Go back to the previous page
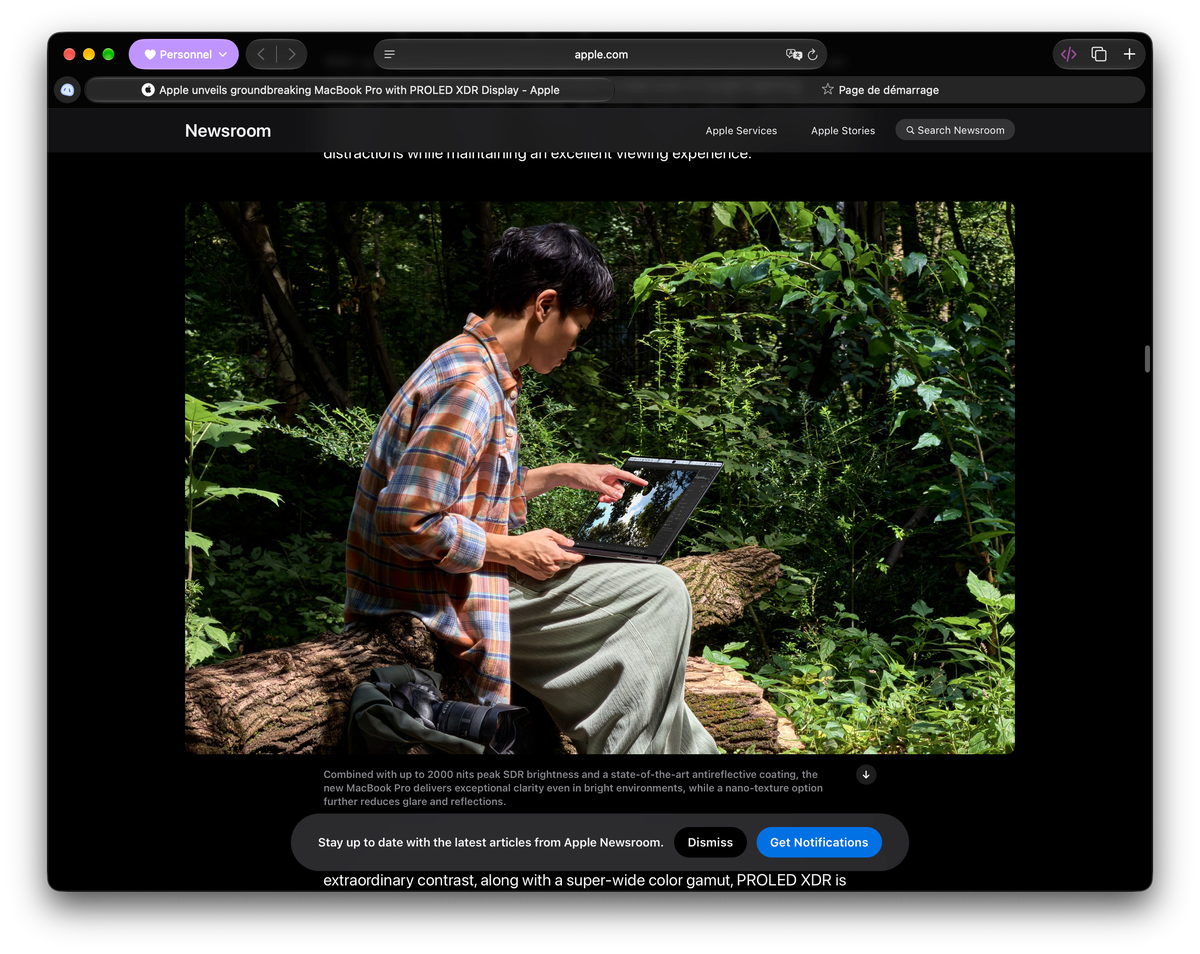 [x=261, y=54]
